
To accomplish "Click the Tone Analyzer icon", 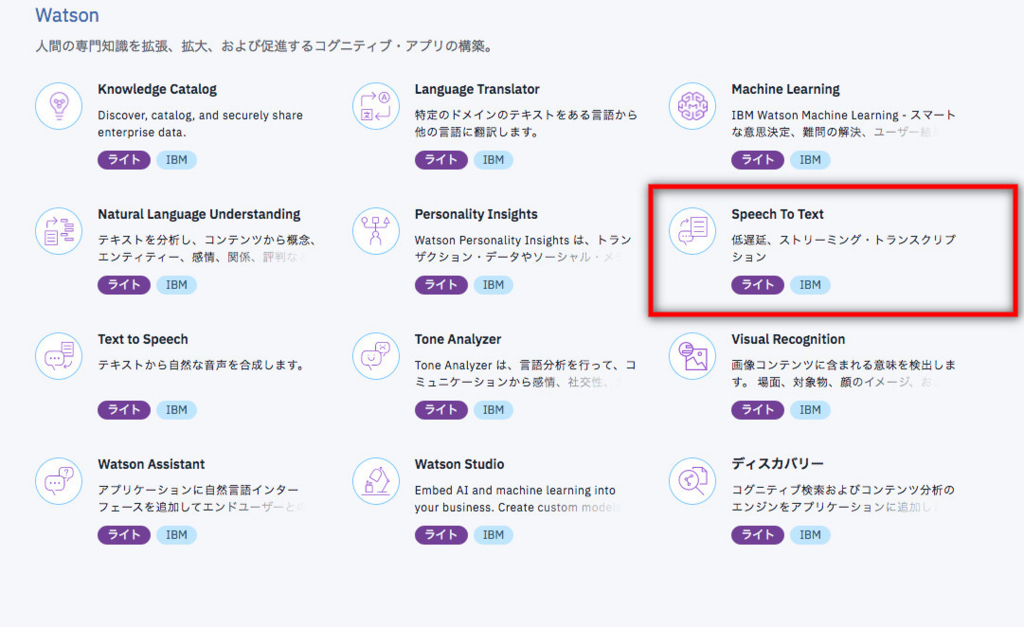I will click(x=376, y=356).
